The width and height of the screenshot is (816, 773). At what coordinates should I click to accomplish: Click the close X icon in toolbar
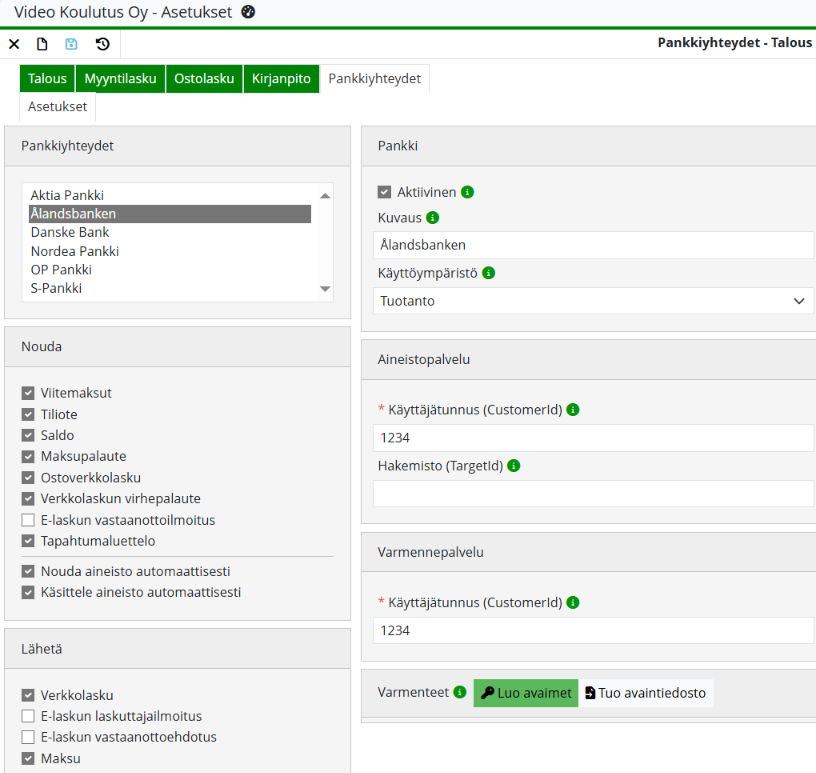[14, 44]
